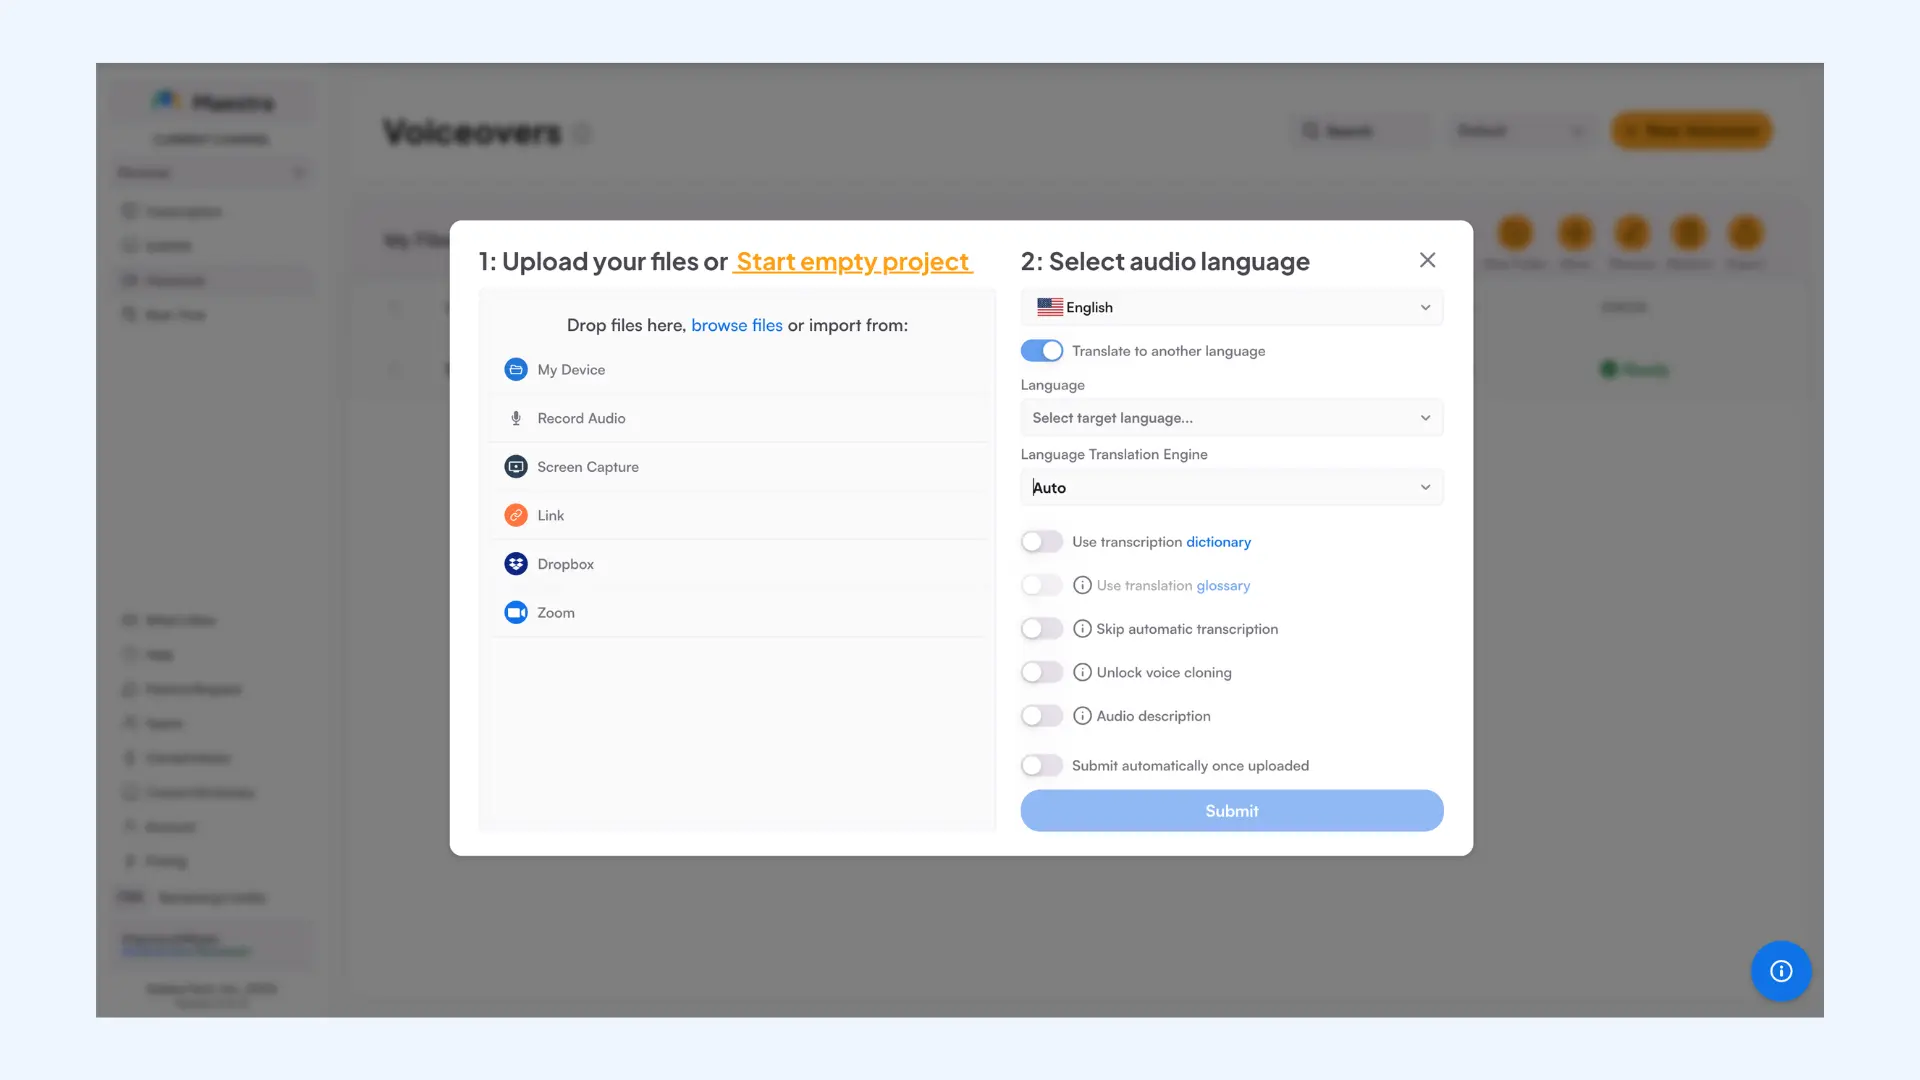1920x1080 pixels.
Task: Expand the Select target language dropdown
Action: pyautogui.click(x=1231, y=417)
